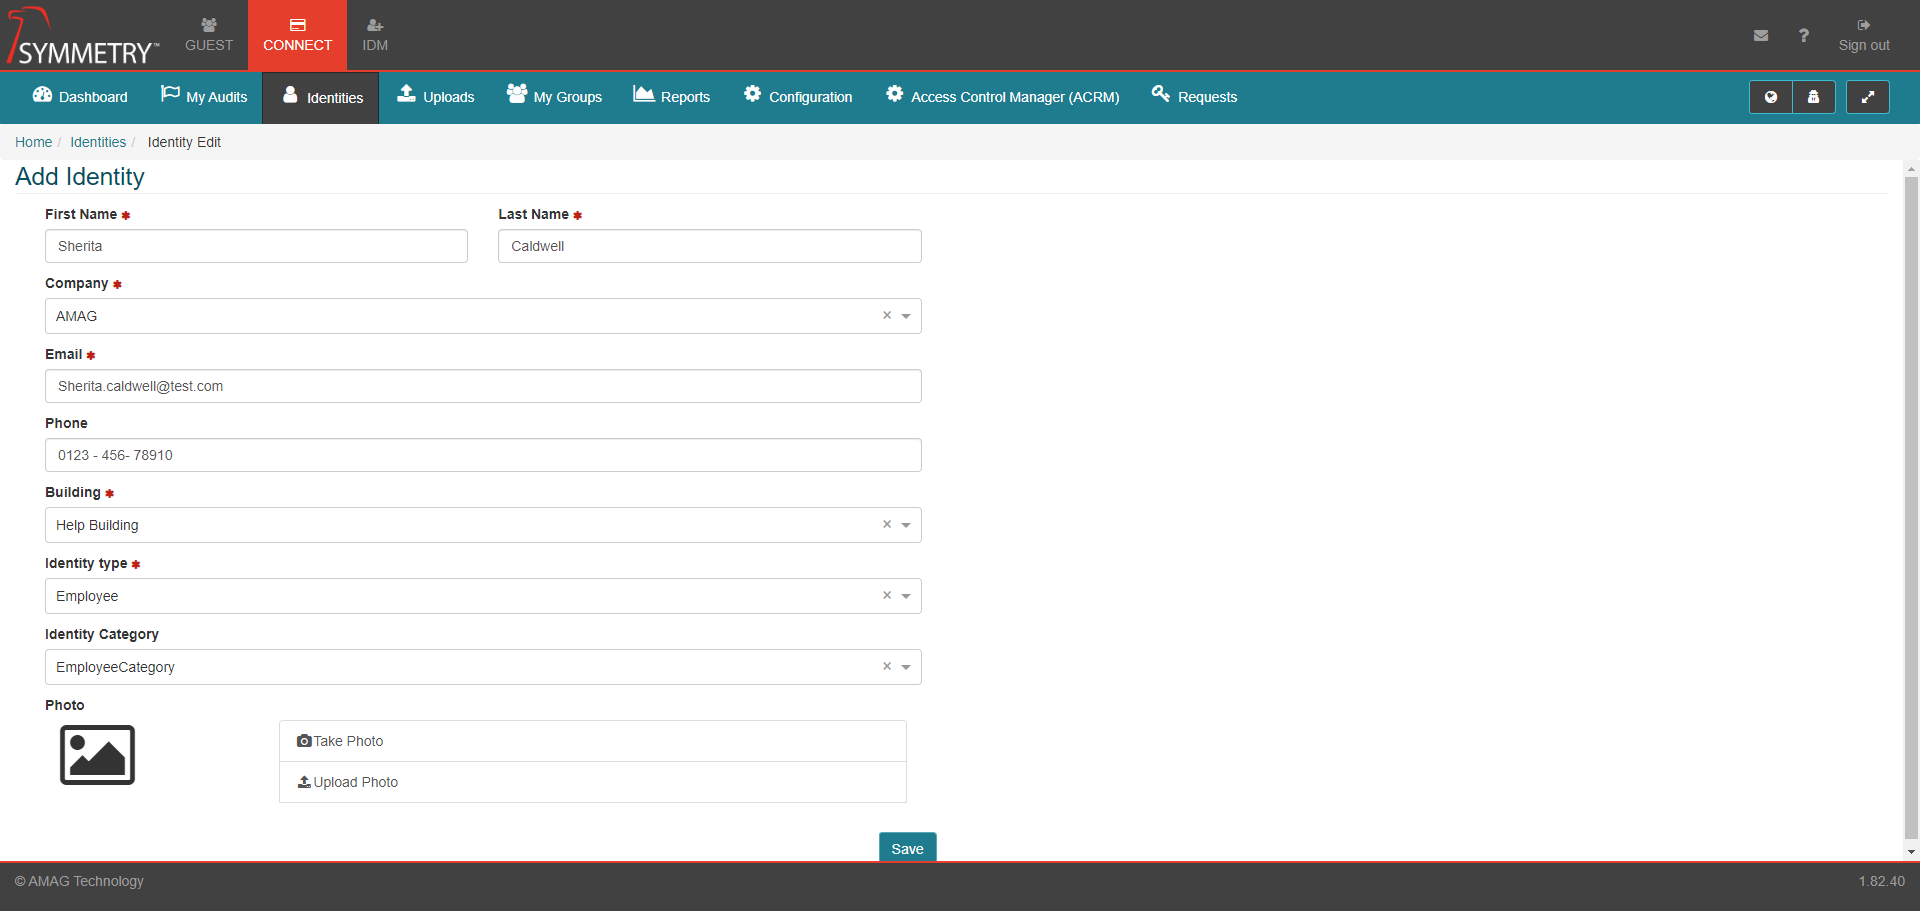Image resolution: width=1920 pixels, height=911 pixels.
Task: Go to Home breadcrumb link
Action: pyautogui.click(x=33, y=142)
